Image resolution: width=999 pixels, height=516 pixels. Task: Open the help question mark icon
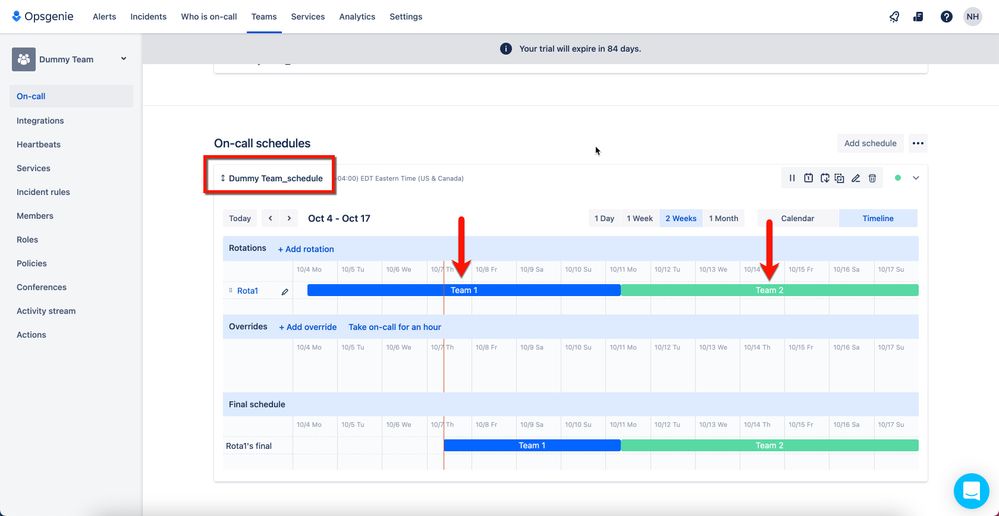(946, 17)
